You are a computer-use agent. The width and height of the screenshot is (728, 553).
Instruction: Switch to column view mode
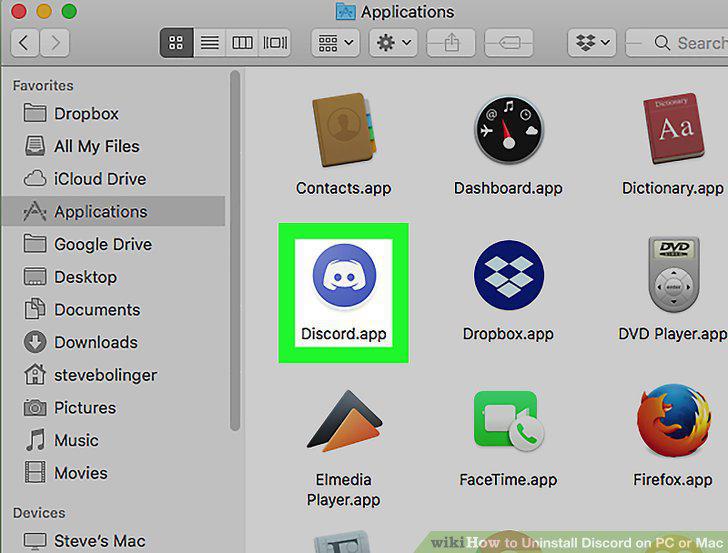[242, 43]
